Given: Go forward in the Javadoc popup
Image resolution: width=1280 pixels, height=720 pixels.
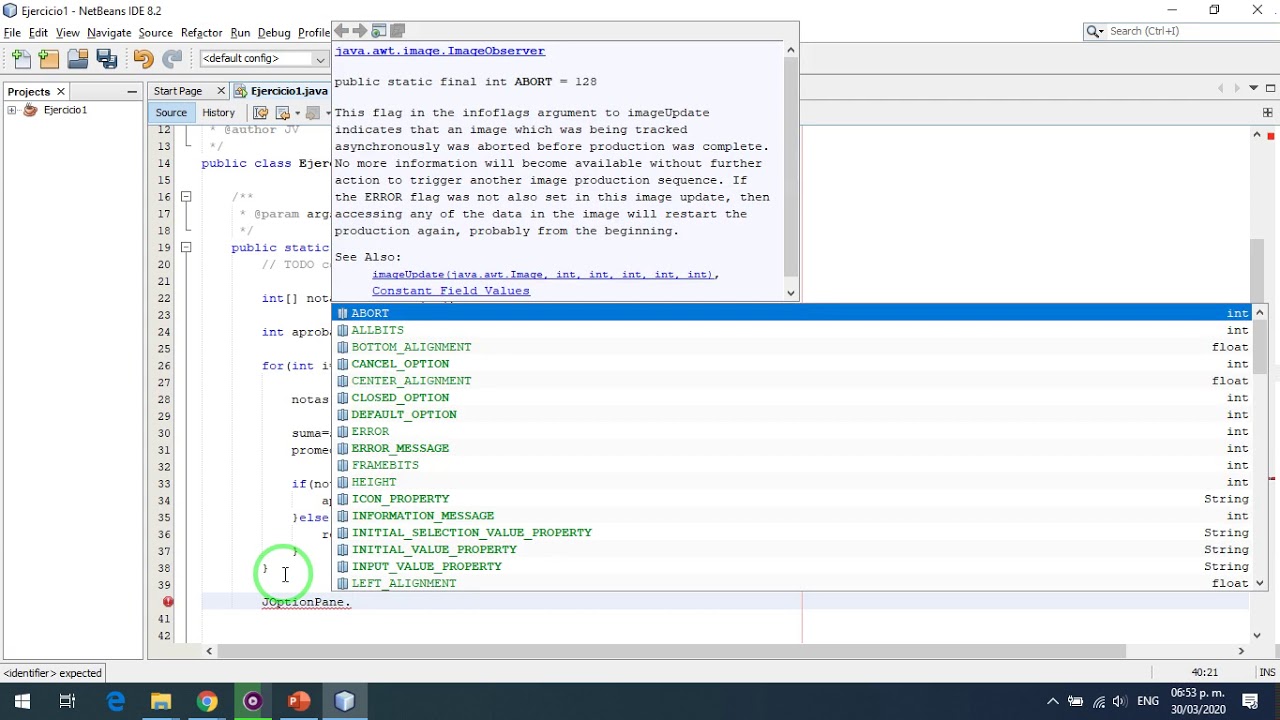Looking at the screenshot, I should tap(360, 31).
